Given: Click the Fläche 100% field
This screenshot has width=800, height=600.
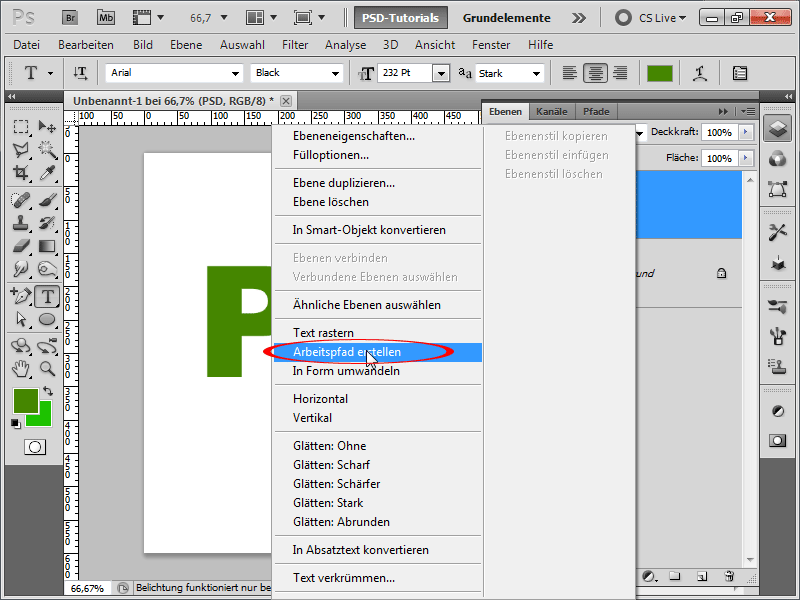Looking at the screenshot, I should click(x=719, y=158).
